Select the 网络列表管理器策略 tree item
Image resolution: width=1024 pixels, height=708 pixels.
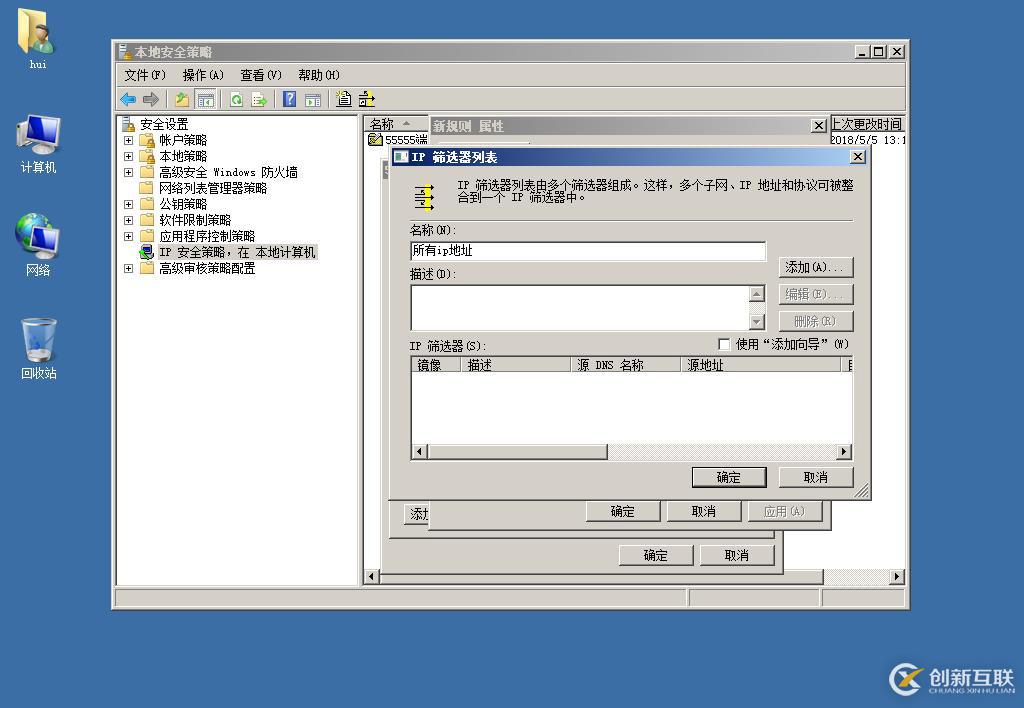(213, 188)
